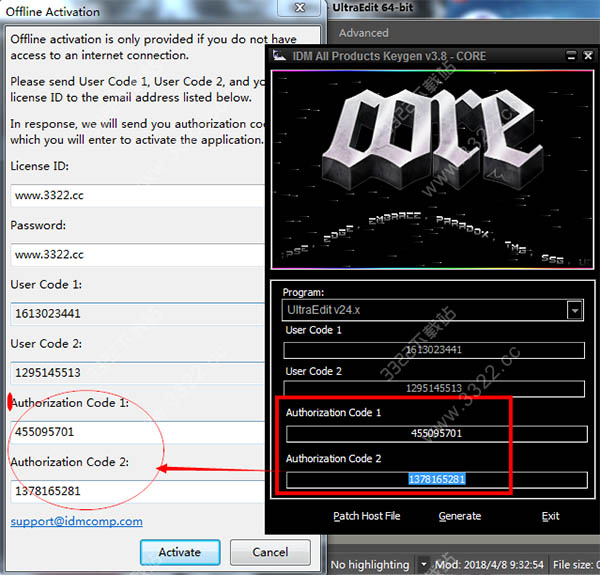Open the Program dropdown arrow

coord(574,310)
